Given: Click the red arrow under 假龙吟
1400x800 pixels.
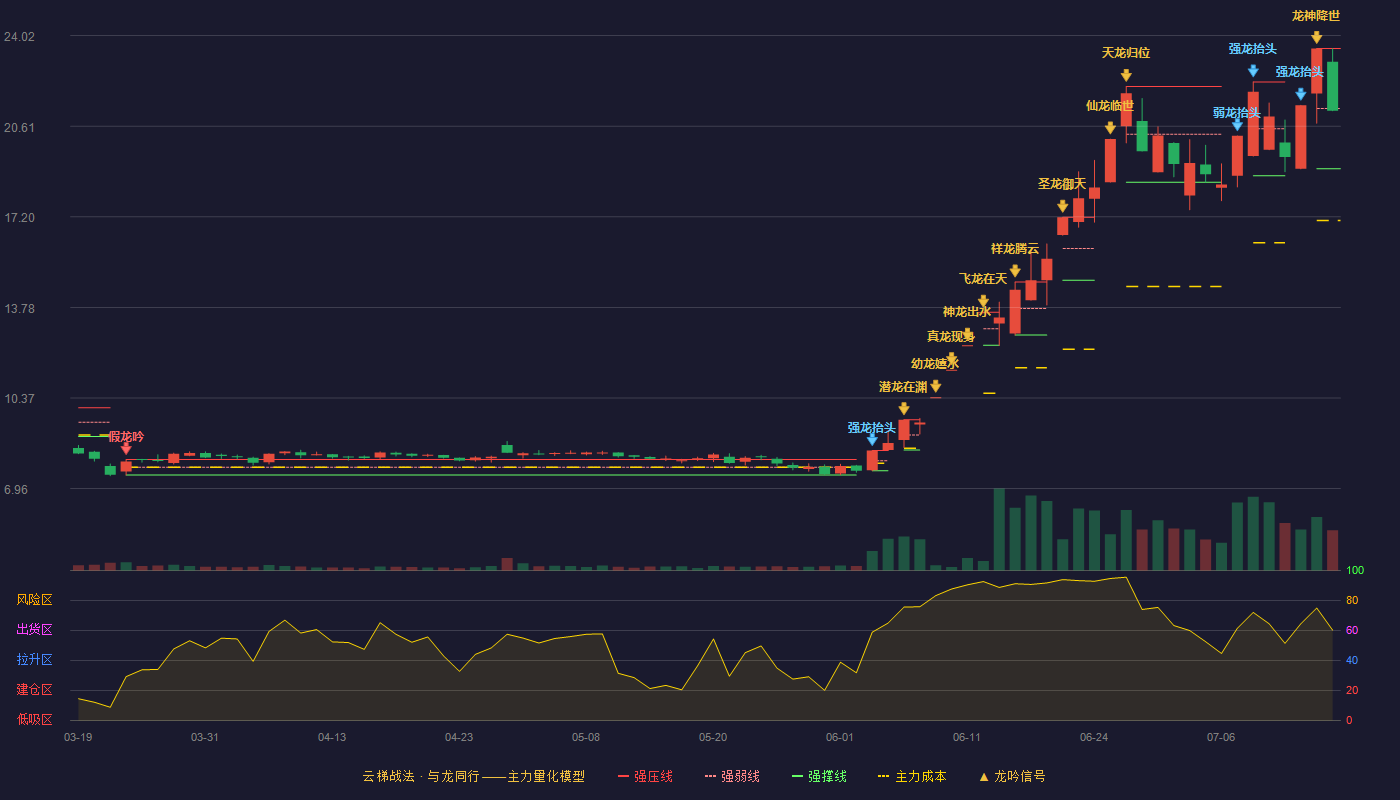Looking at the screenshot, I should coord(126,449).
